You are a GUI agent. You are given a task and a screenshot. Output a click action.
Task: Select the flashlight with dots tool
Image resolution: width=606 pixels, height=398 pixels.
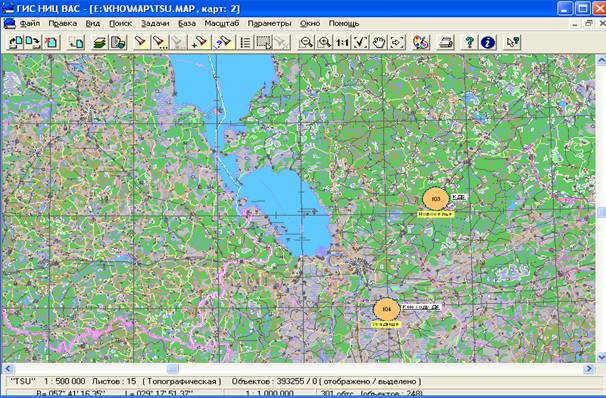[159, 42]
